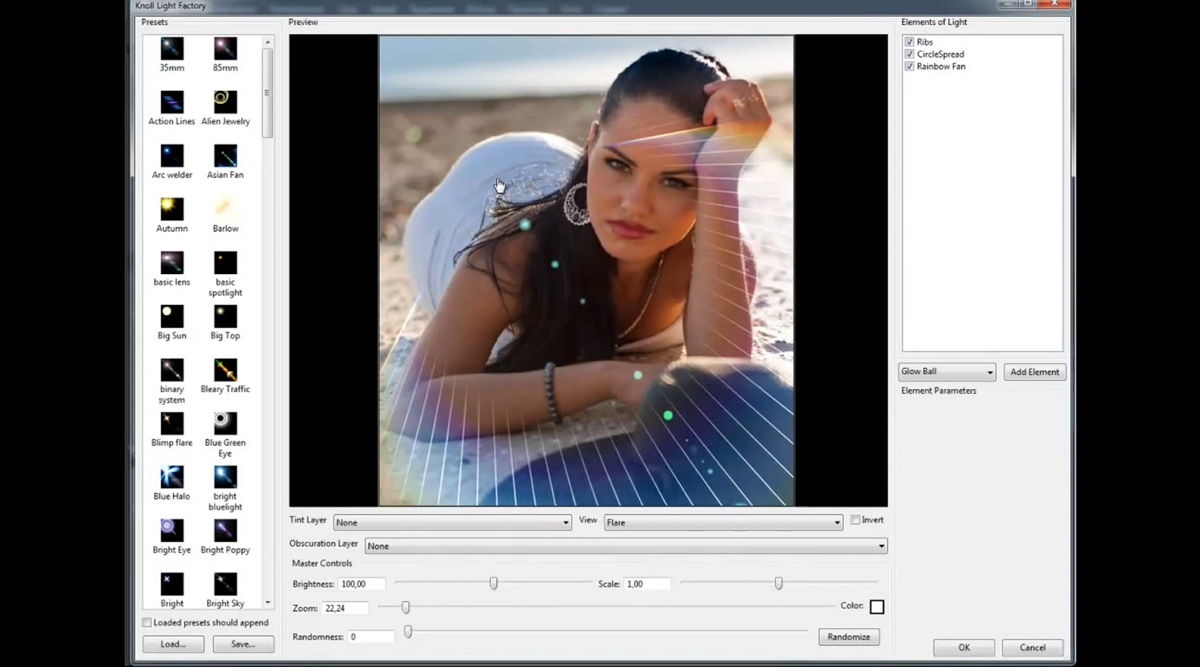Click the Brightness slider handle
1200x667 pixels.
coord(494,583)
